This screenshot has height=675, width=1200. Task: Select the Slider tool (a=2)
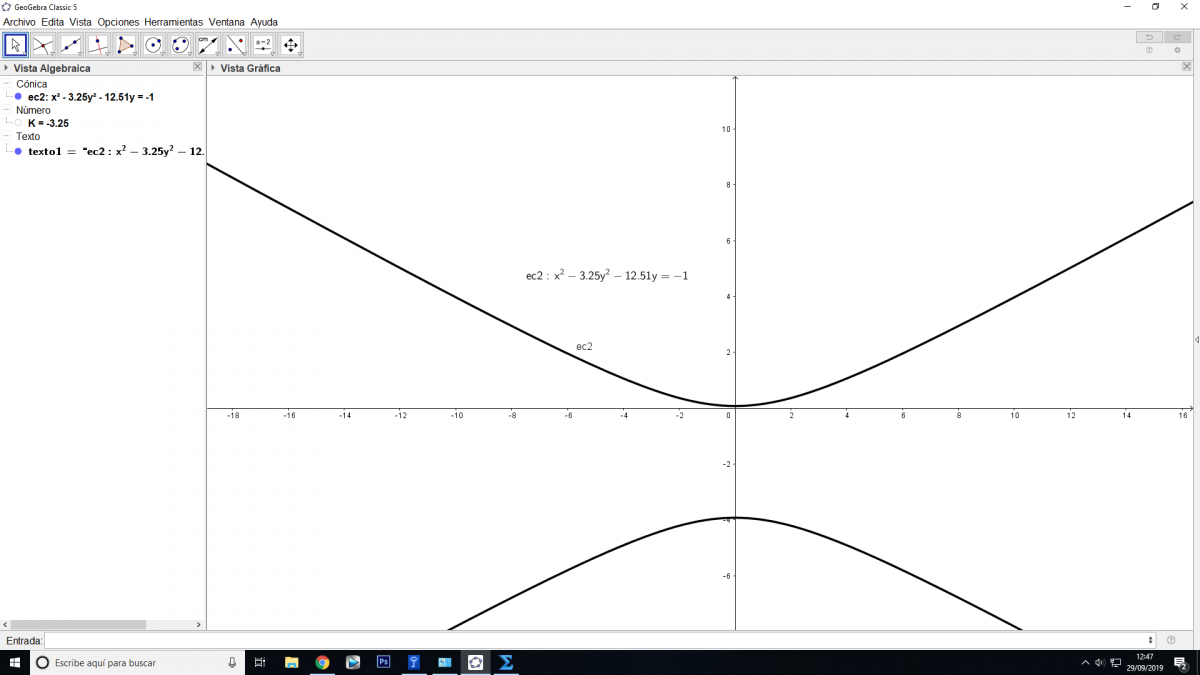(x=263, y=45)
